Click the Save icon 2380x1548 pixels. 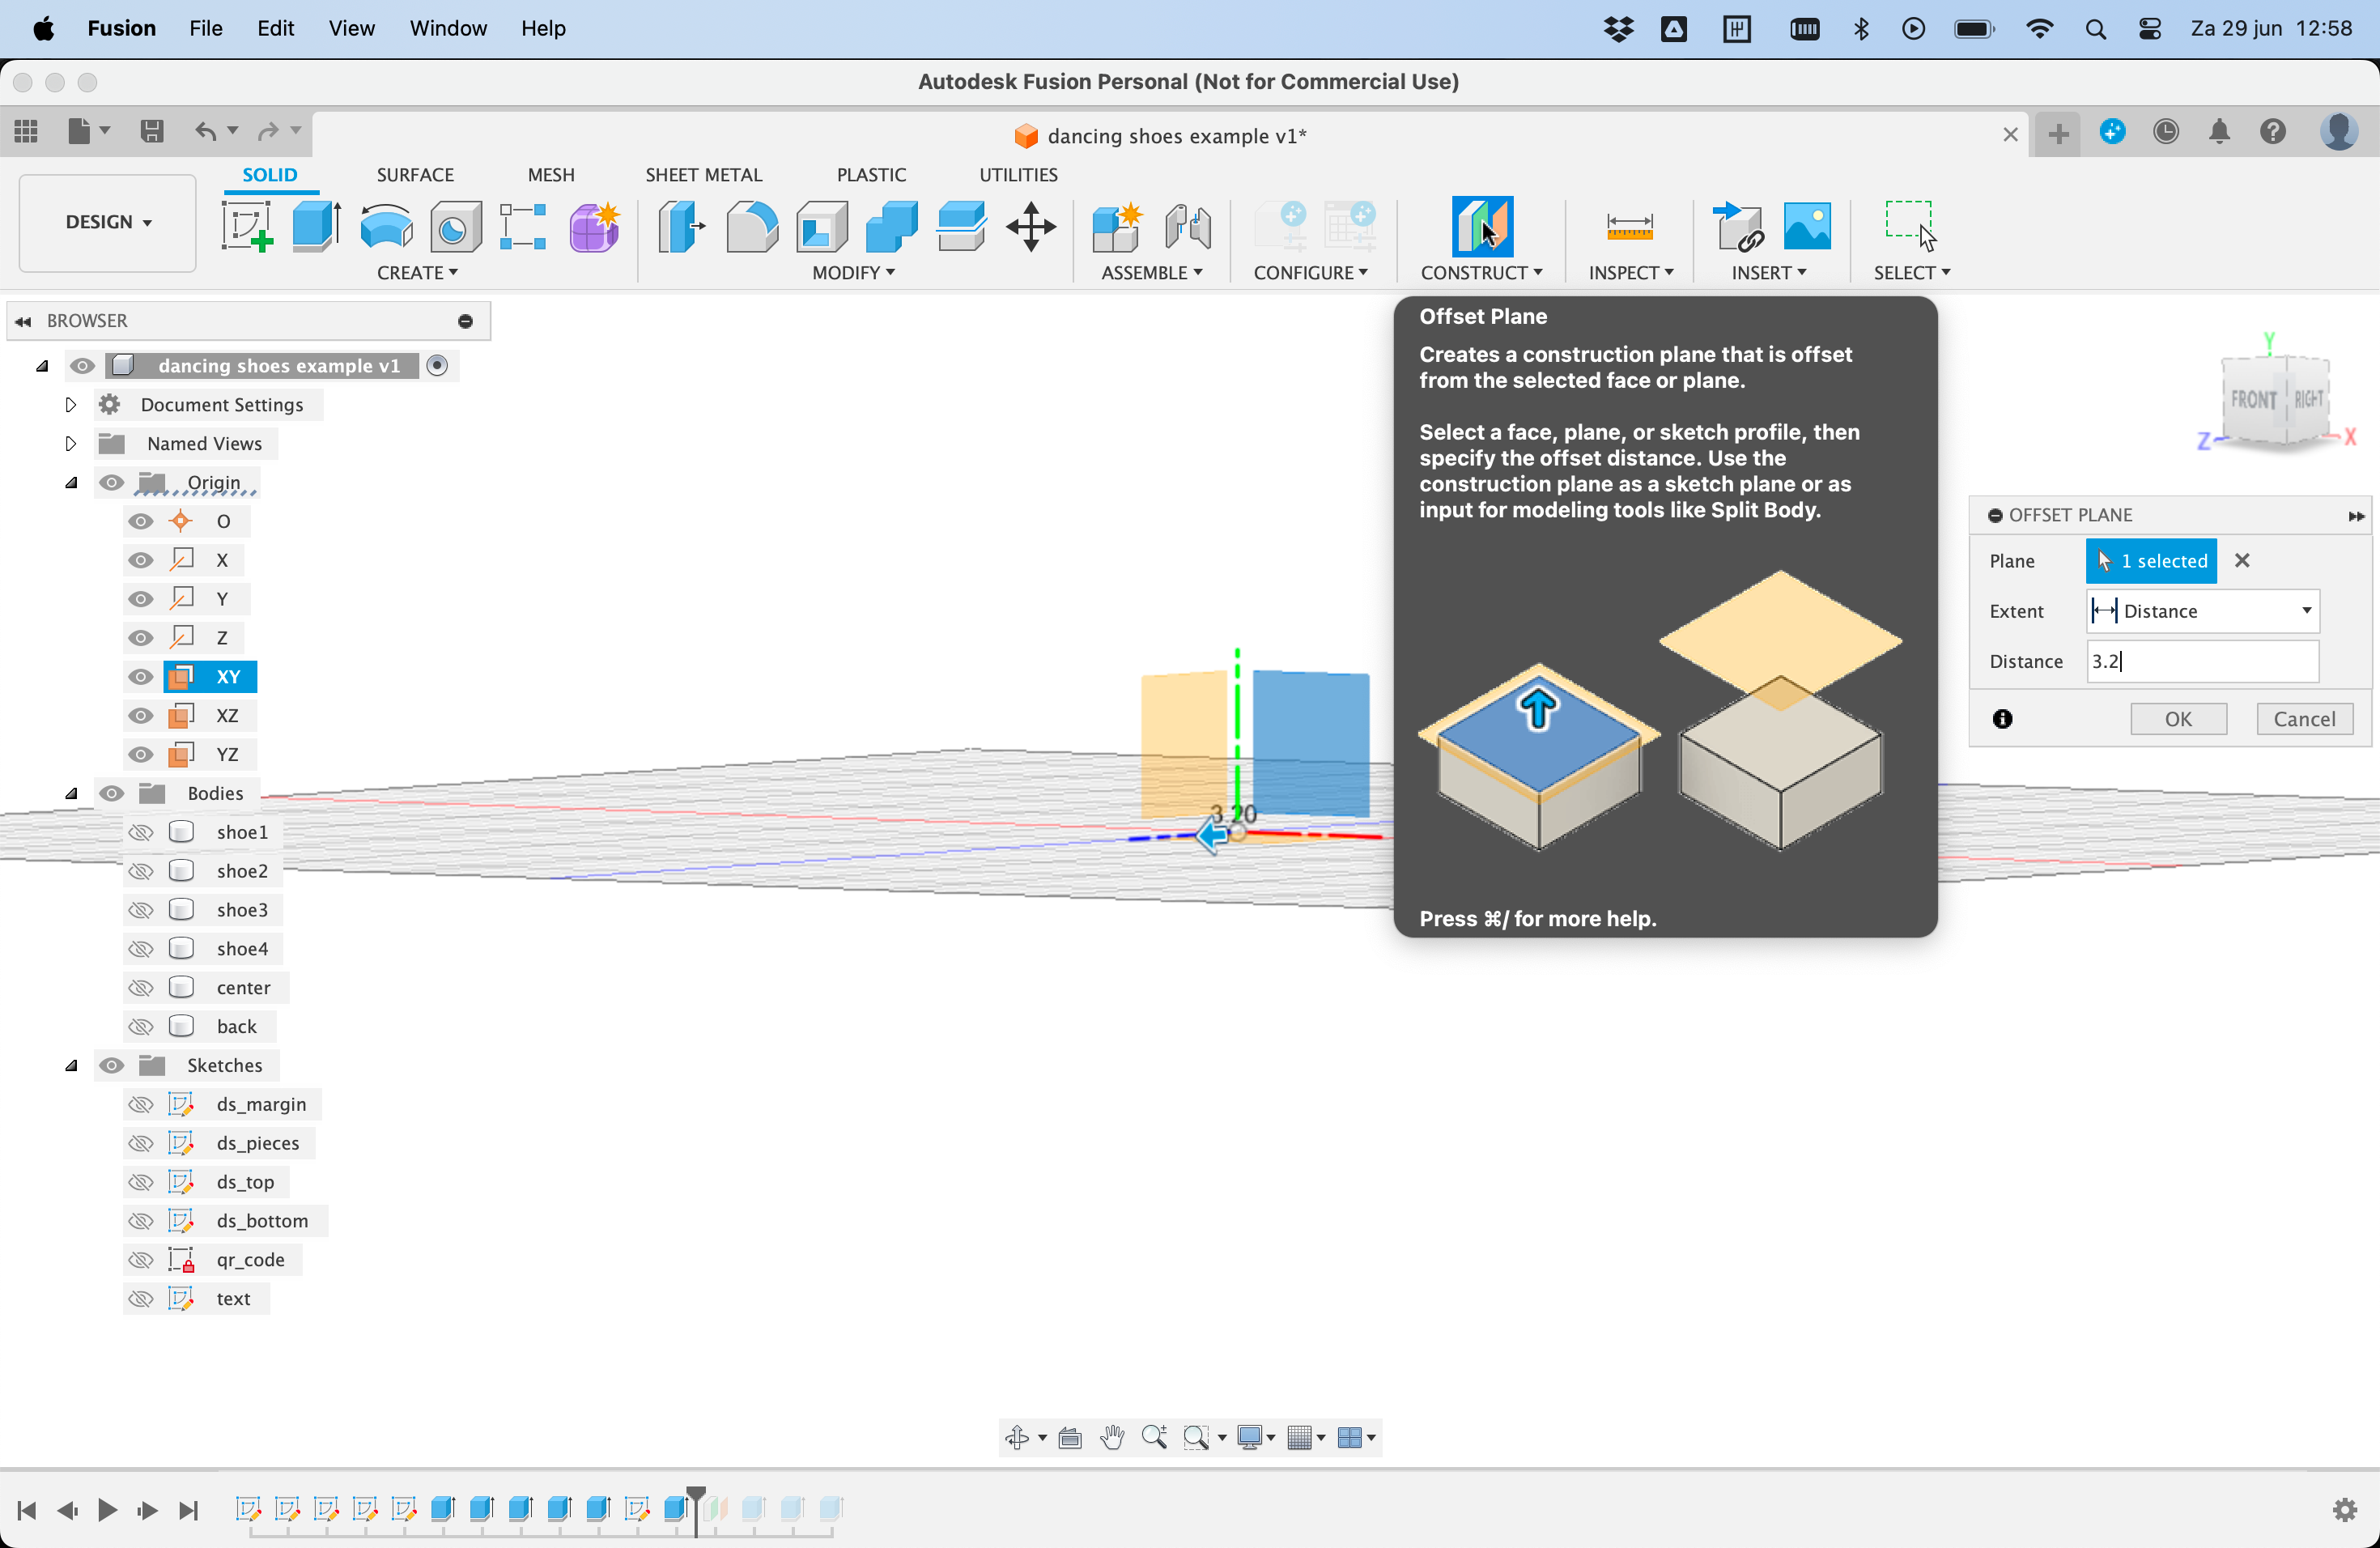(x=152, y=131)
